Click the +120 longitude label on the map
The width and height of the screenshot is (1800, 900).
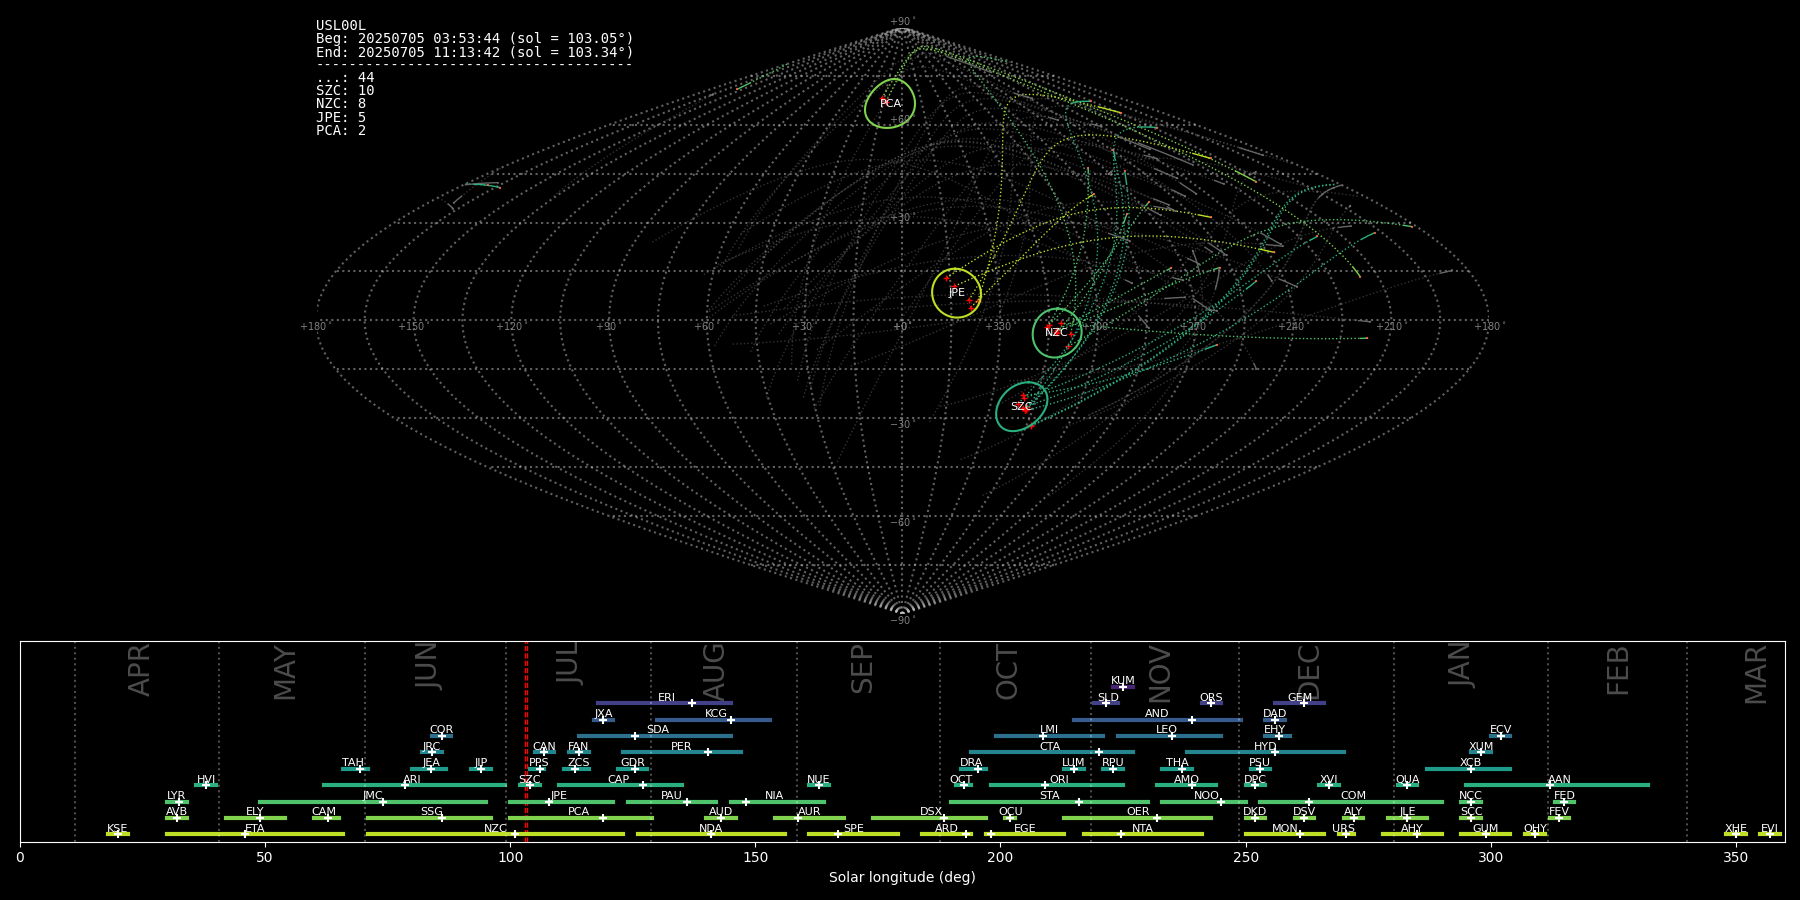509,327
